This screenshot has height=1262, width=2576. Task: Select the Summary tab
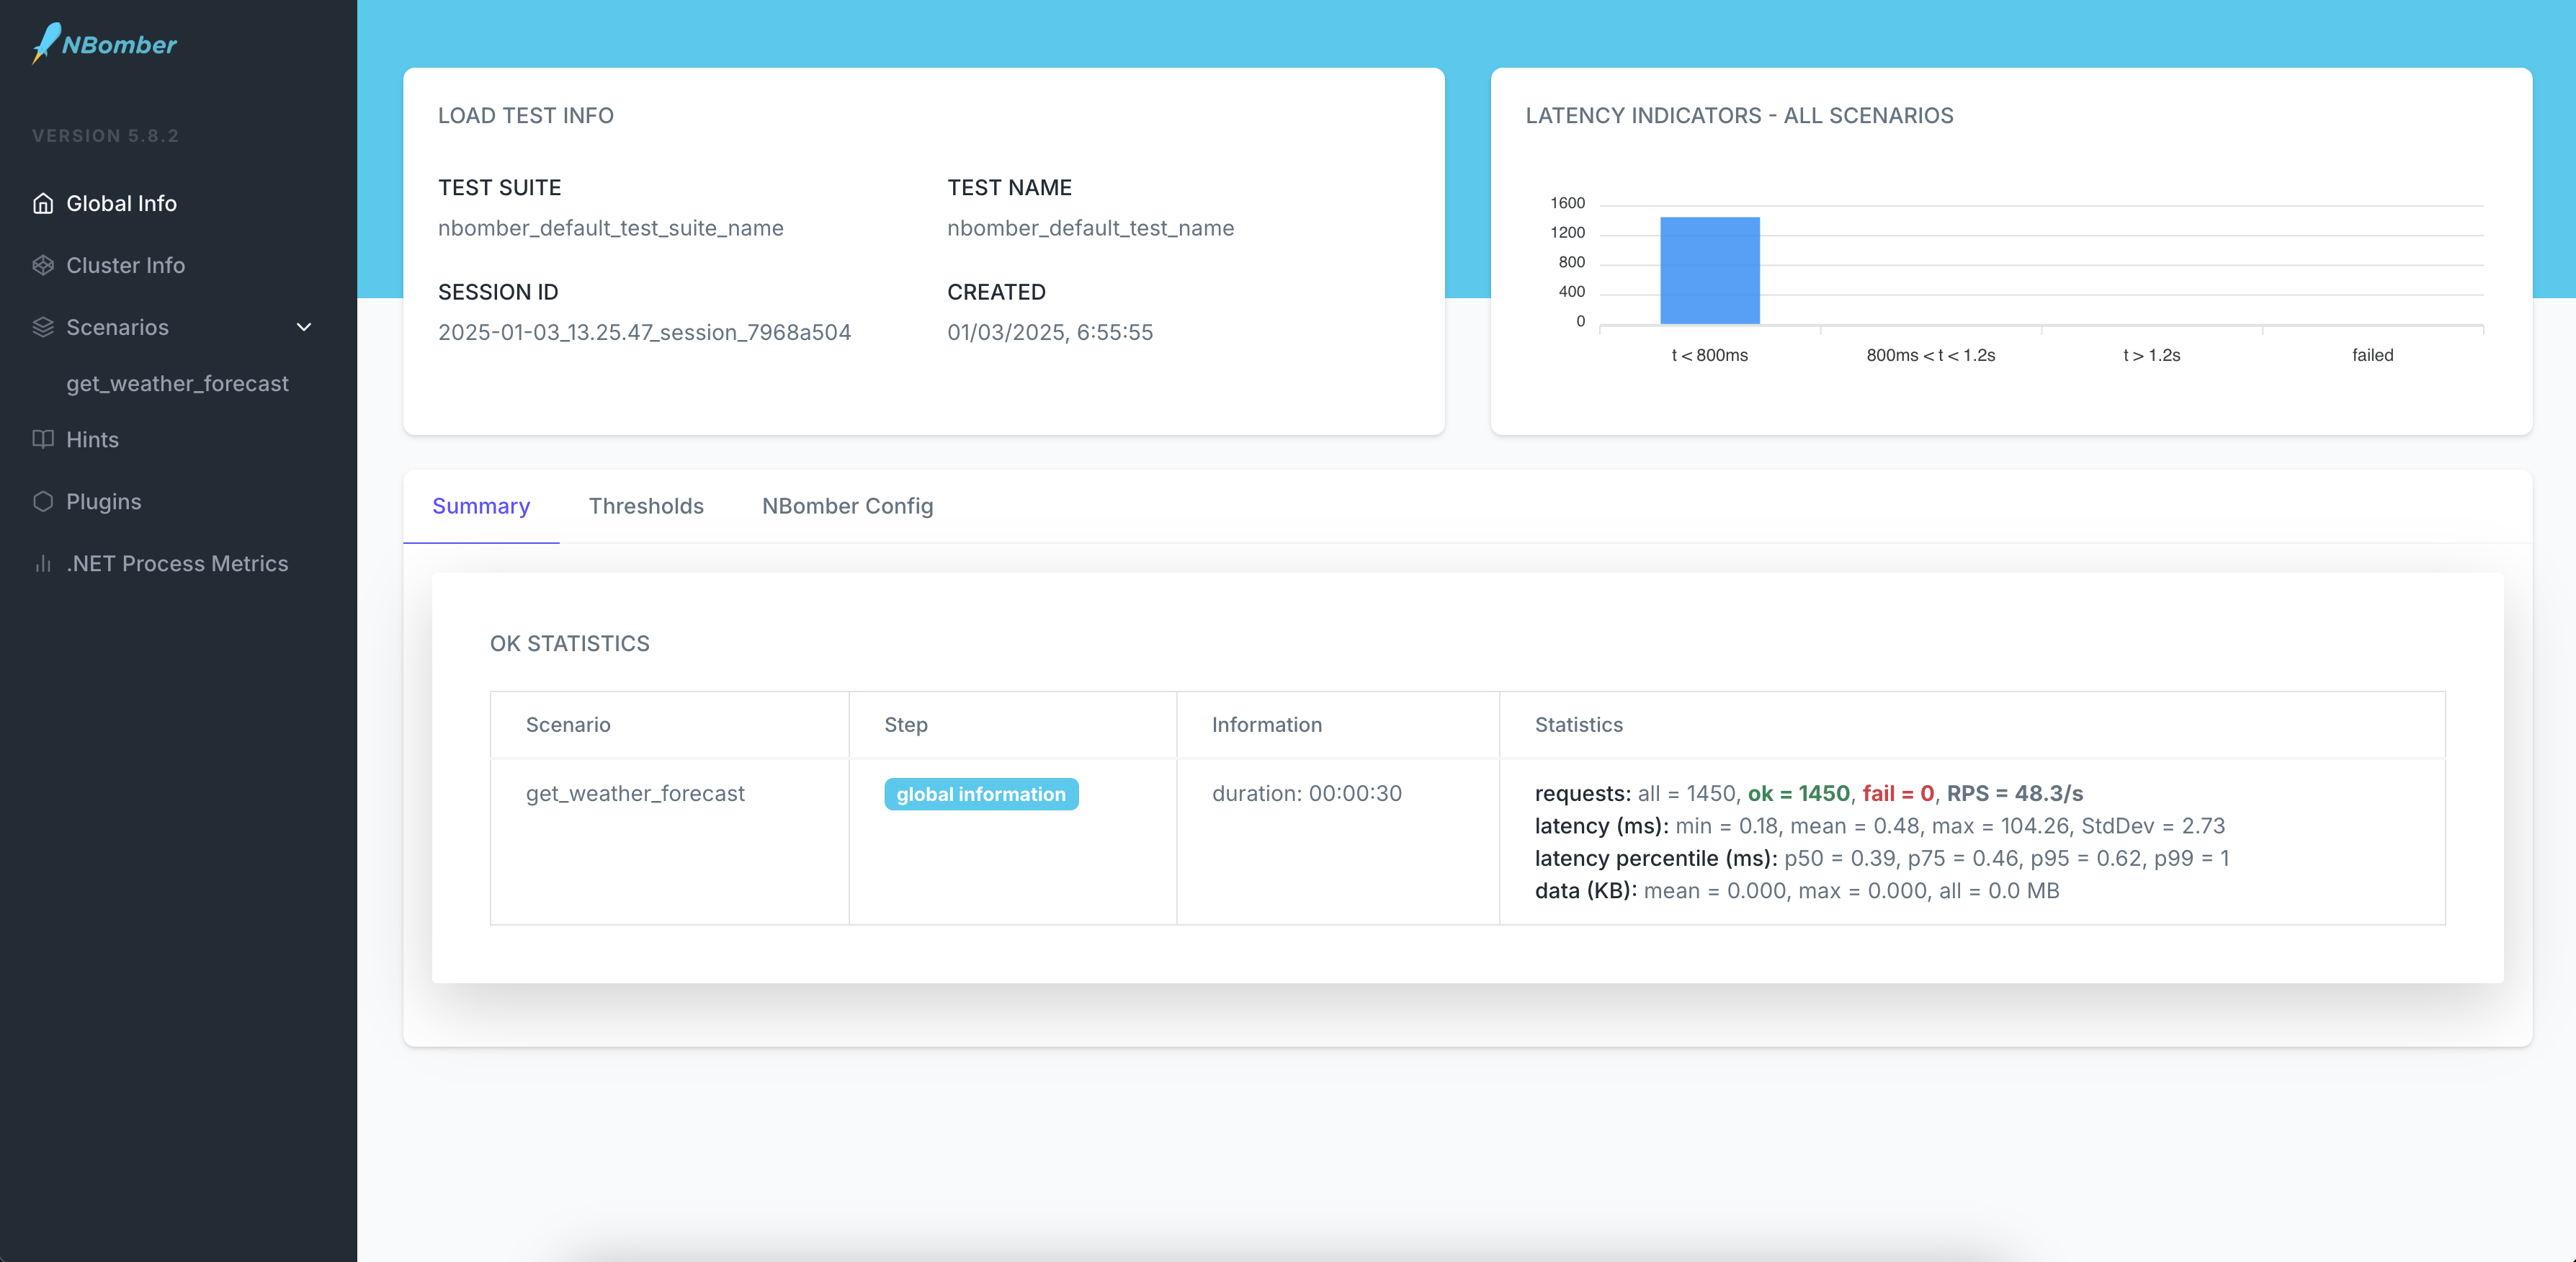[481, 504]
